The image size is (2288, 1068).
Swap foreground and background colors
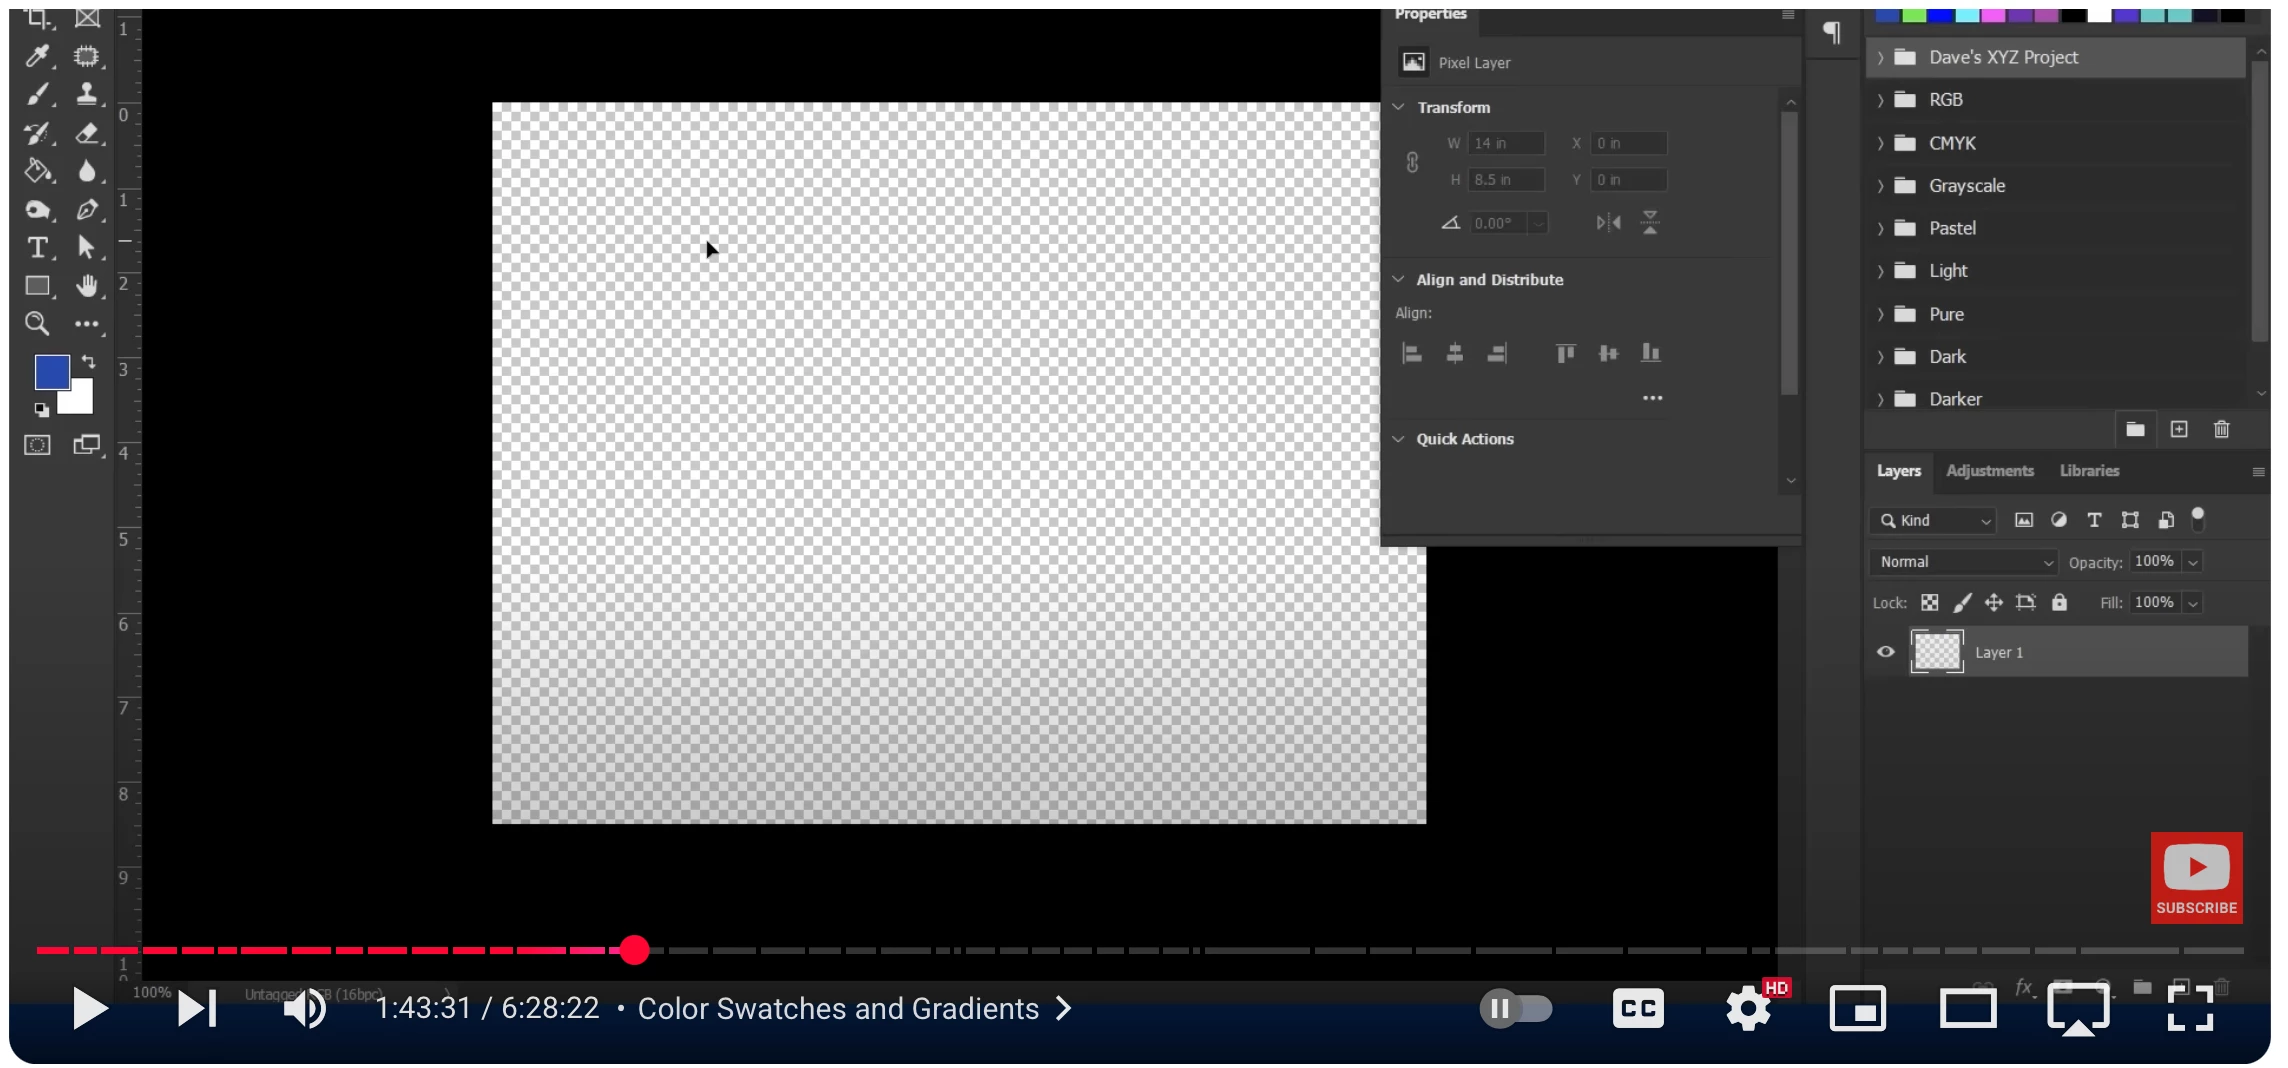88,362
